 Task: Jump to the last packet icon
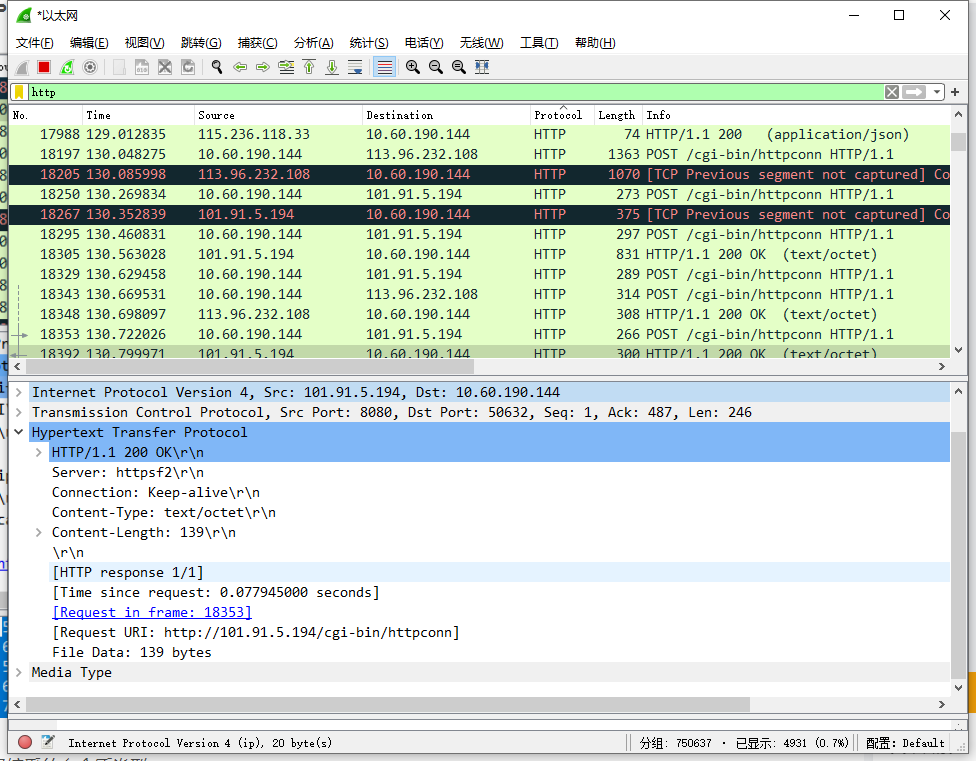[332, 67]
